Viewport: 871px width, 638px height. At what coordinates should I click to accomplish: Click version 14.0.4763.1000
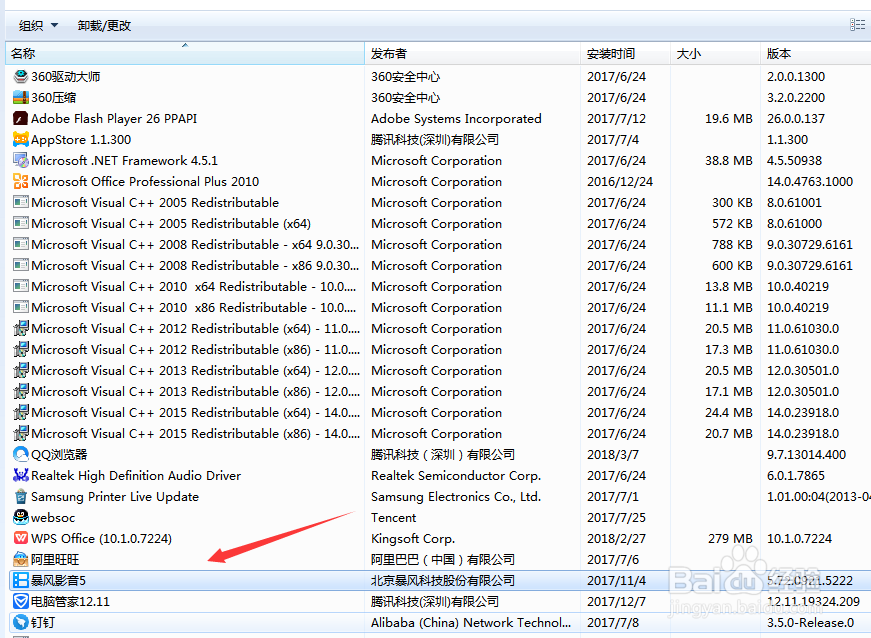(810, 182)
